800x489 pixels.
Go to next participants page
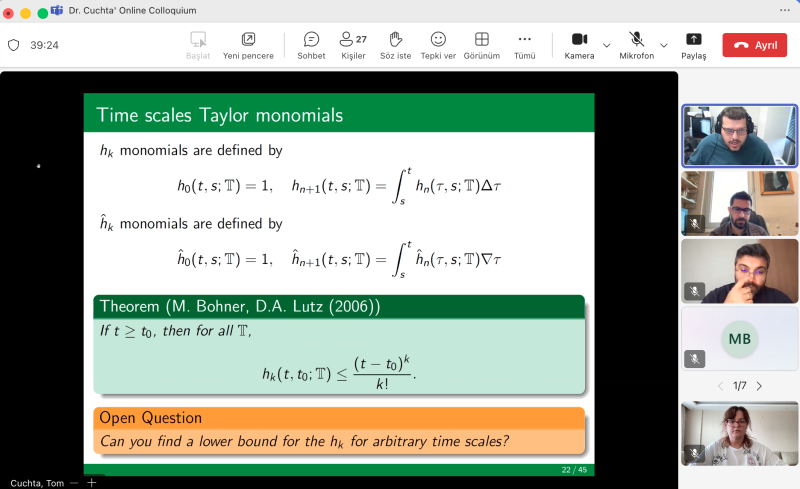759,386
